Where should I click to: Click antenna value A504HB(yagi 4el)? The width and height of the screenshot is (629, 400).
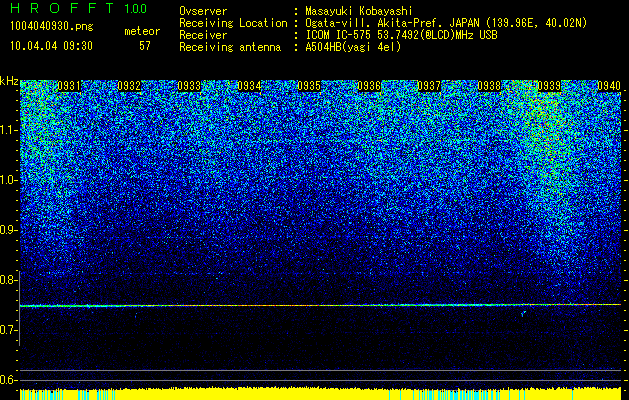click(353, 47)
